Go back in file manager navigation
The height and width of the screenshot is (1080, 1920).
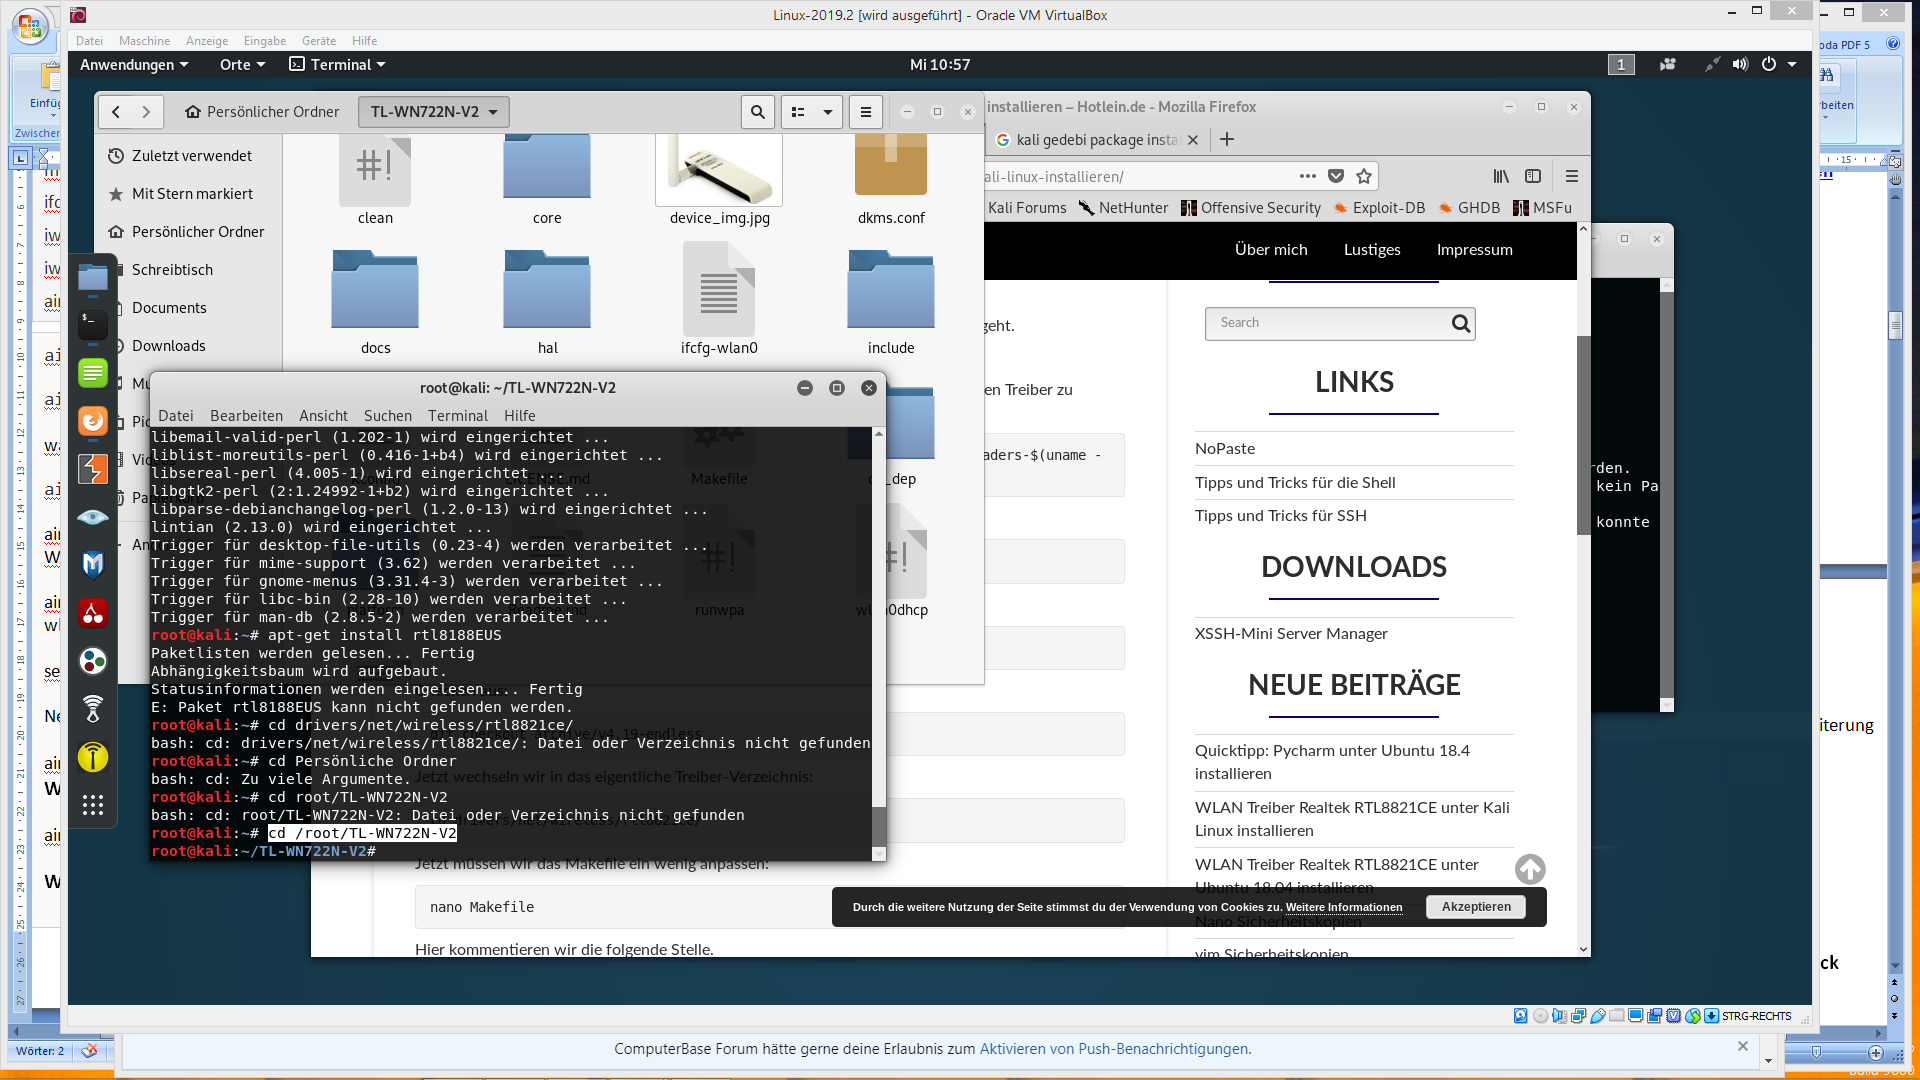[x=116, y=112]
